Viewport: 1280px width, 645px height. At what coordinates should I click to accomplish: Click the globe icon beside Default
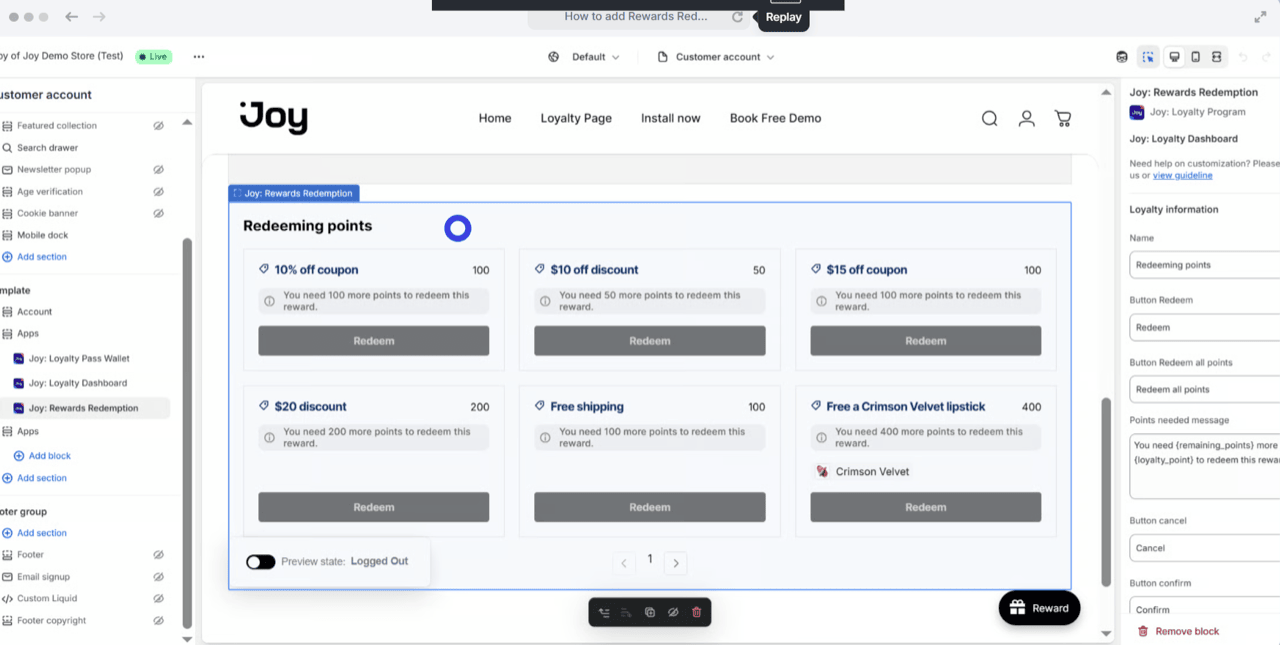pyautogui.click(x=554, y=57)
